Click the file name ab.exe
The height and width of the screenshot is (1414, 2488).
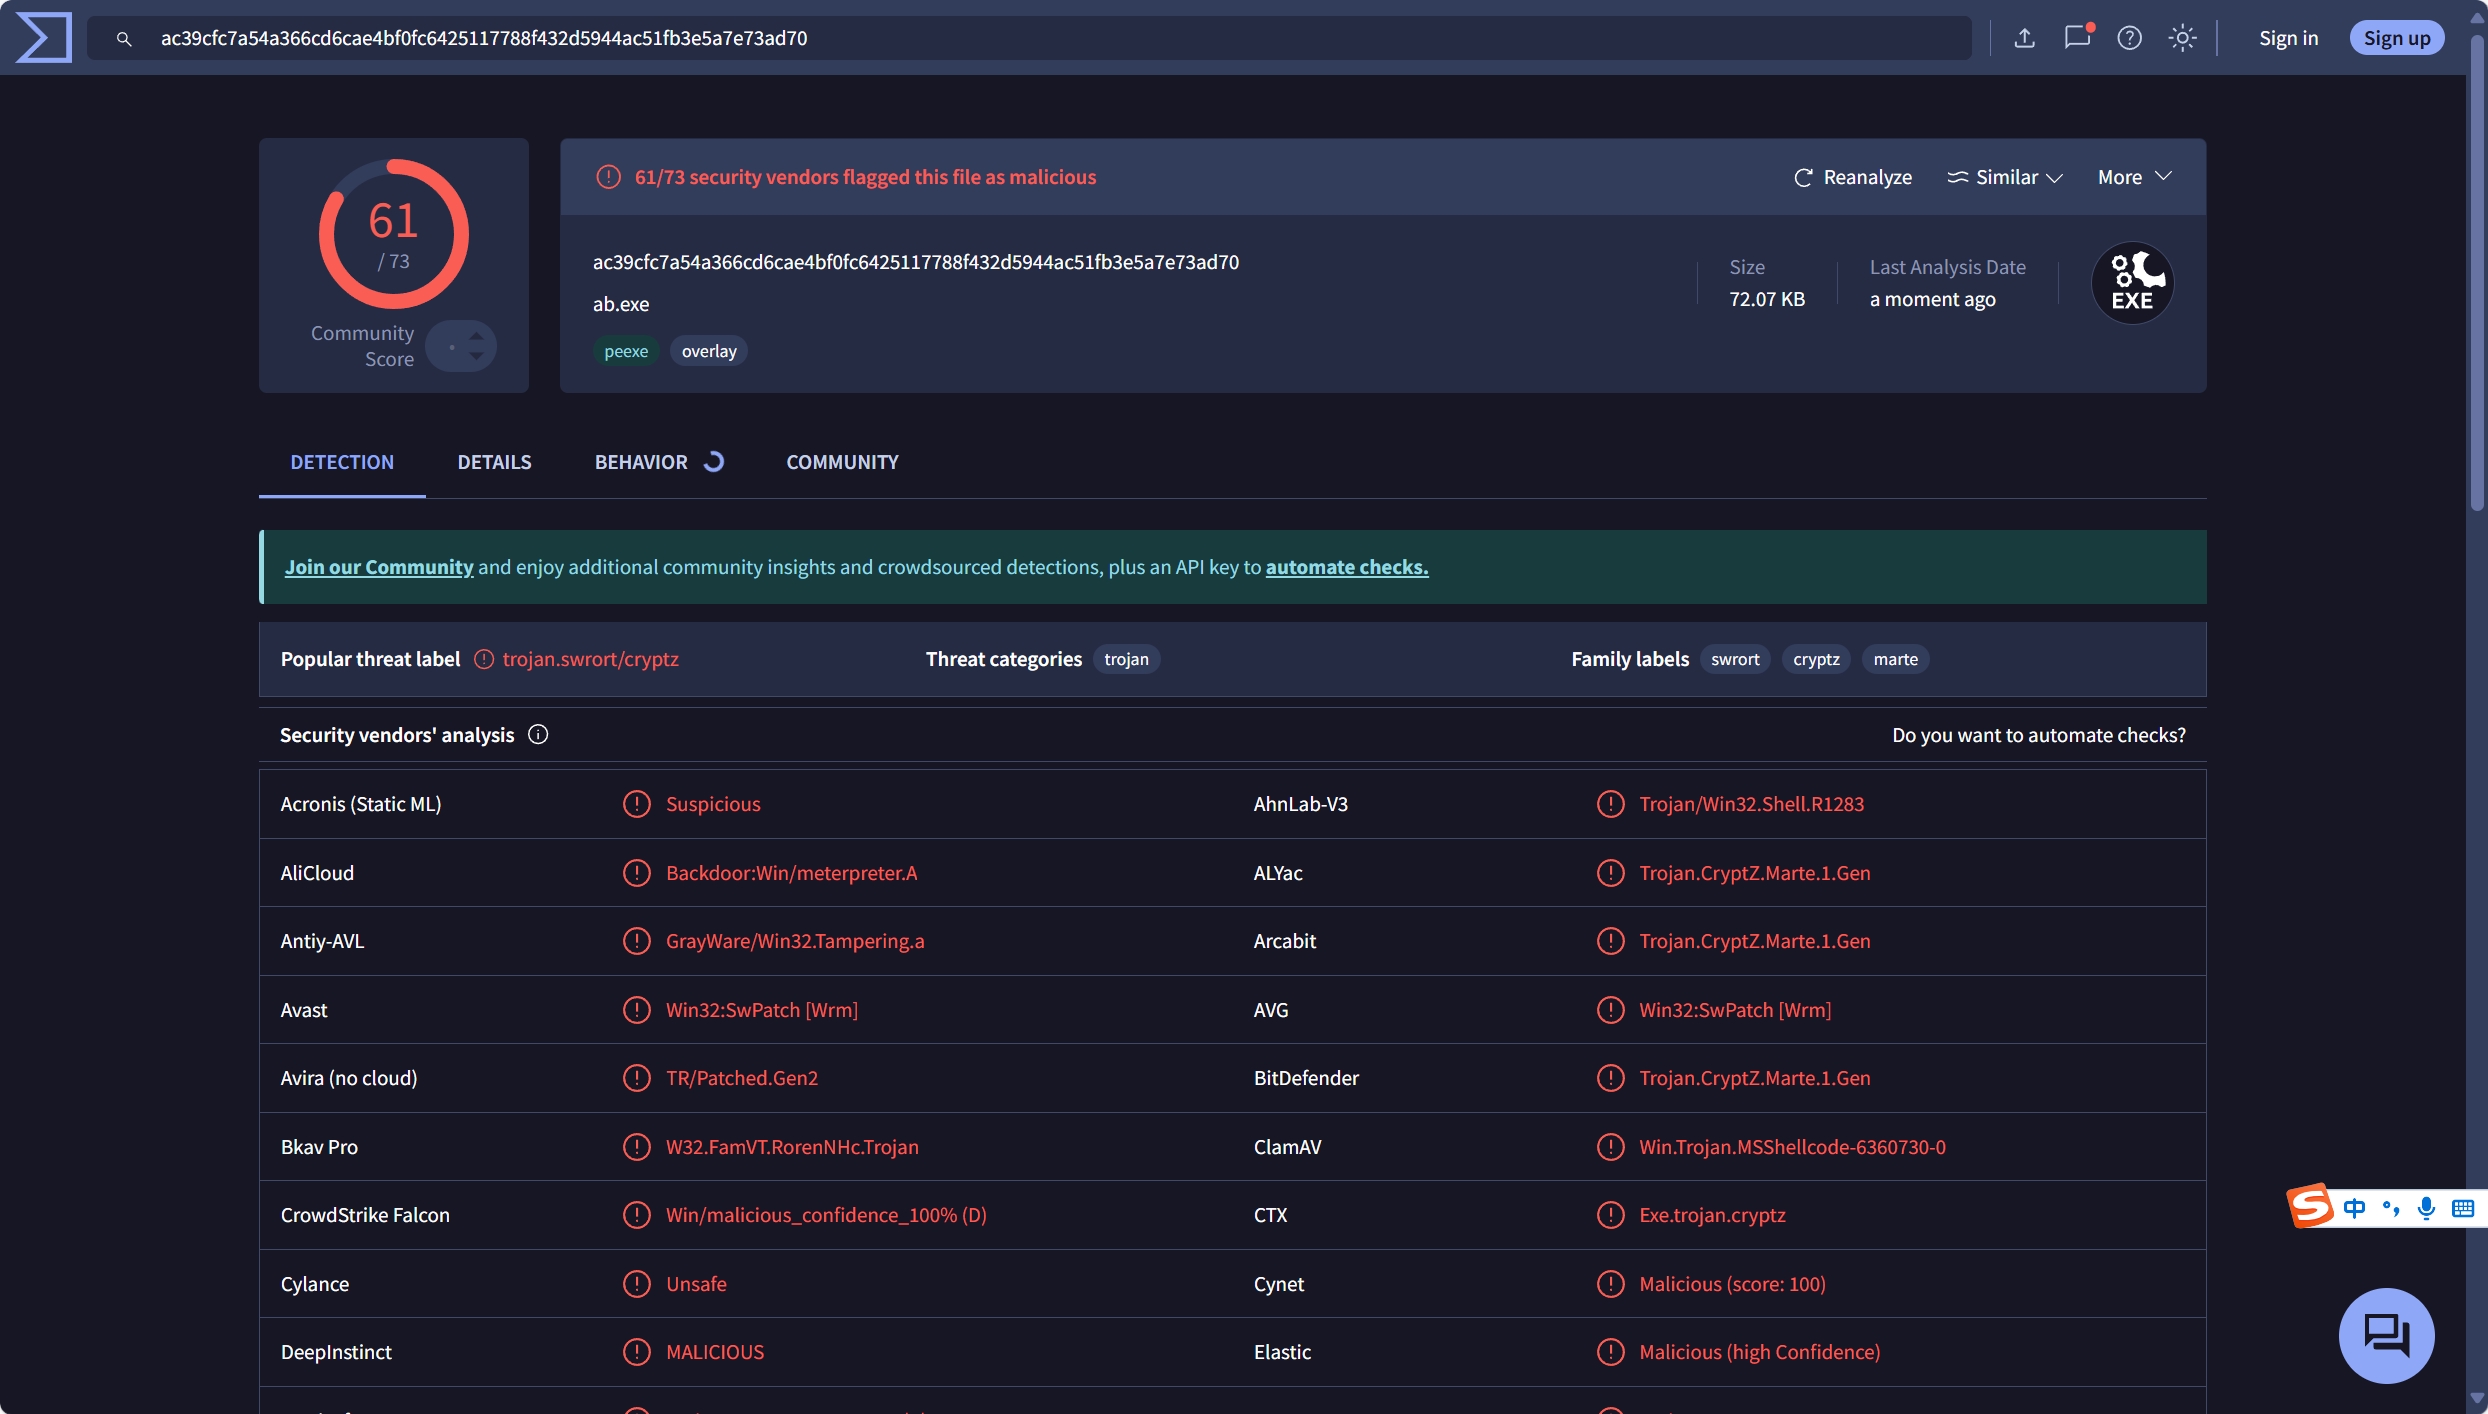pyautogui.click(x=621, y=304)
